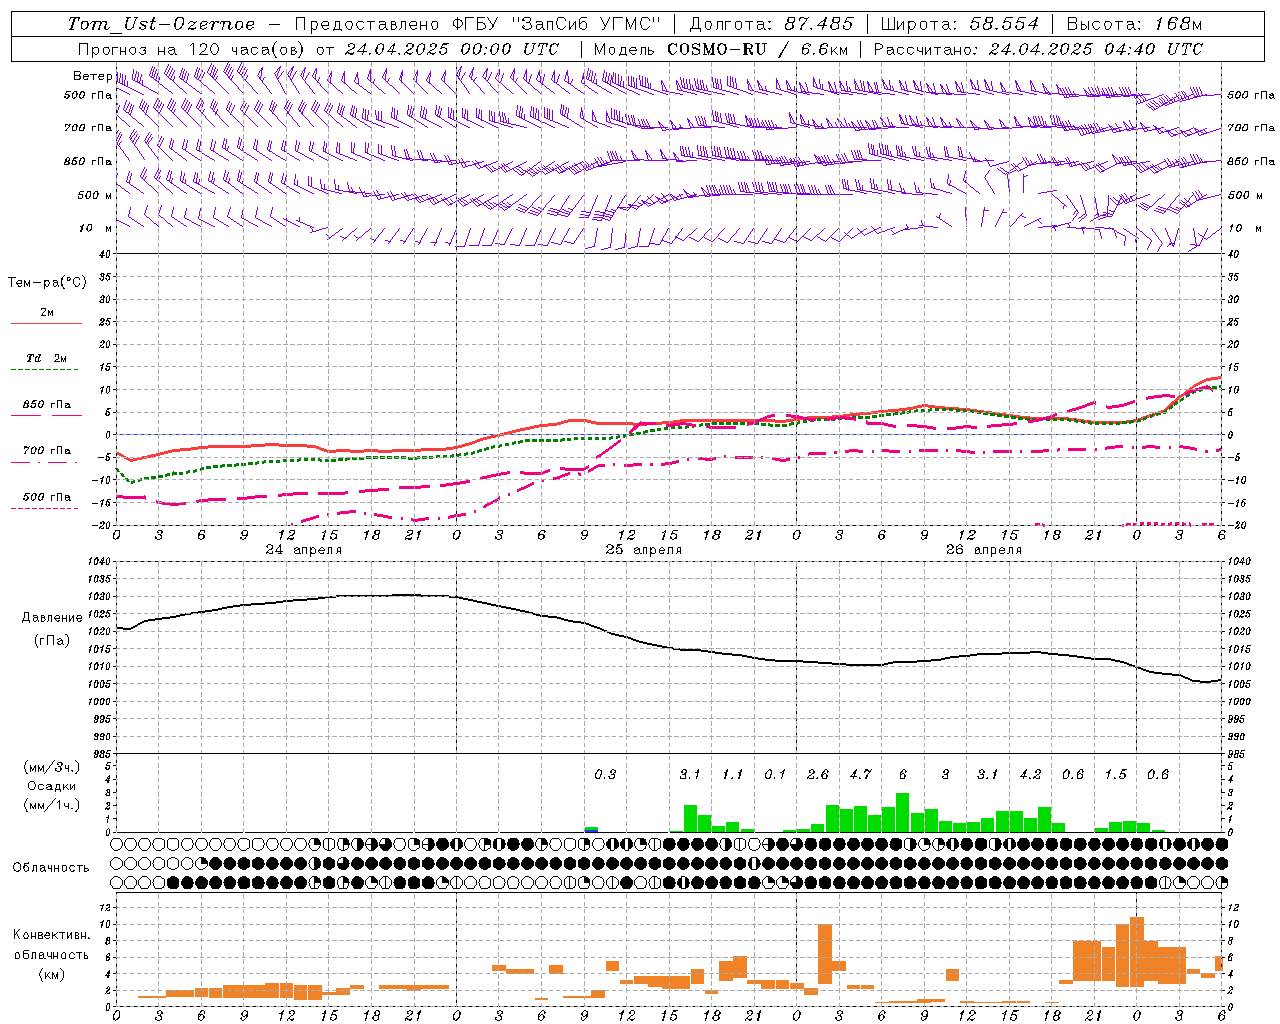Click the Облачность cloudiness label
The width and height of the screenshot is (1280, 1024).
point(50,868)
